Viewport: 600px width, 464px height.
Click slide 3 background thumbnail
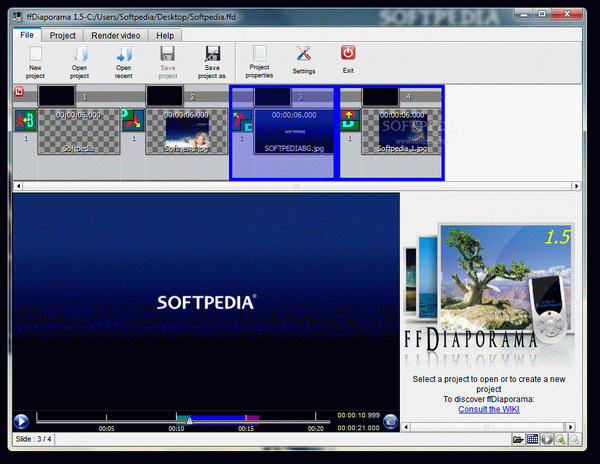[272, 97]
